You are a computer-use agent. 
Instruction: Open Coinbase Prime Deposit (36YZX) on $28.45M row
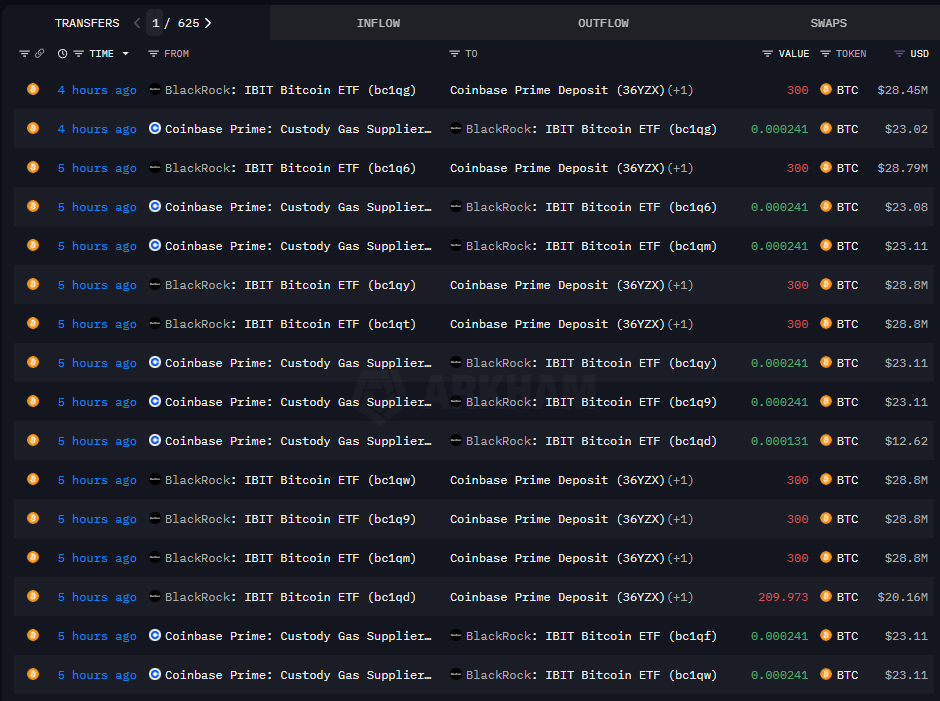(x=558, y=90)
